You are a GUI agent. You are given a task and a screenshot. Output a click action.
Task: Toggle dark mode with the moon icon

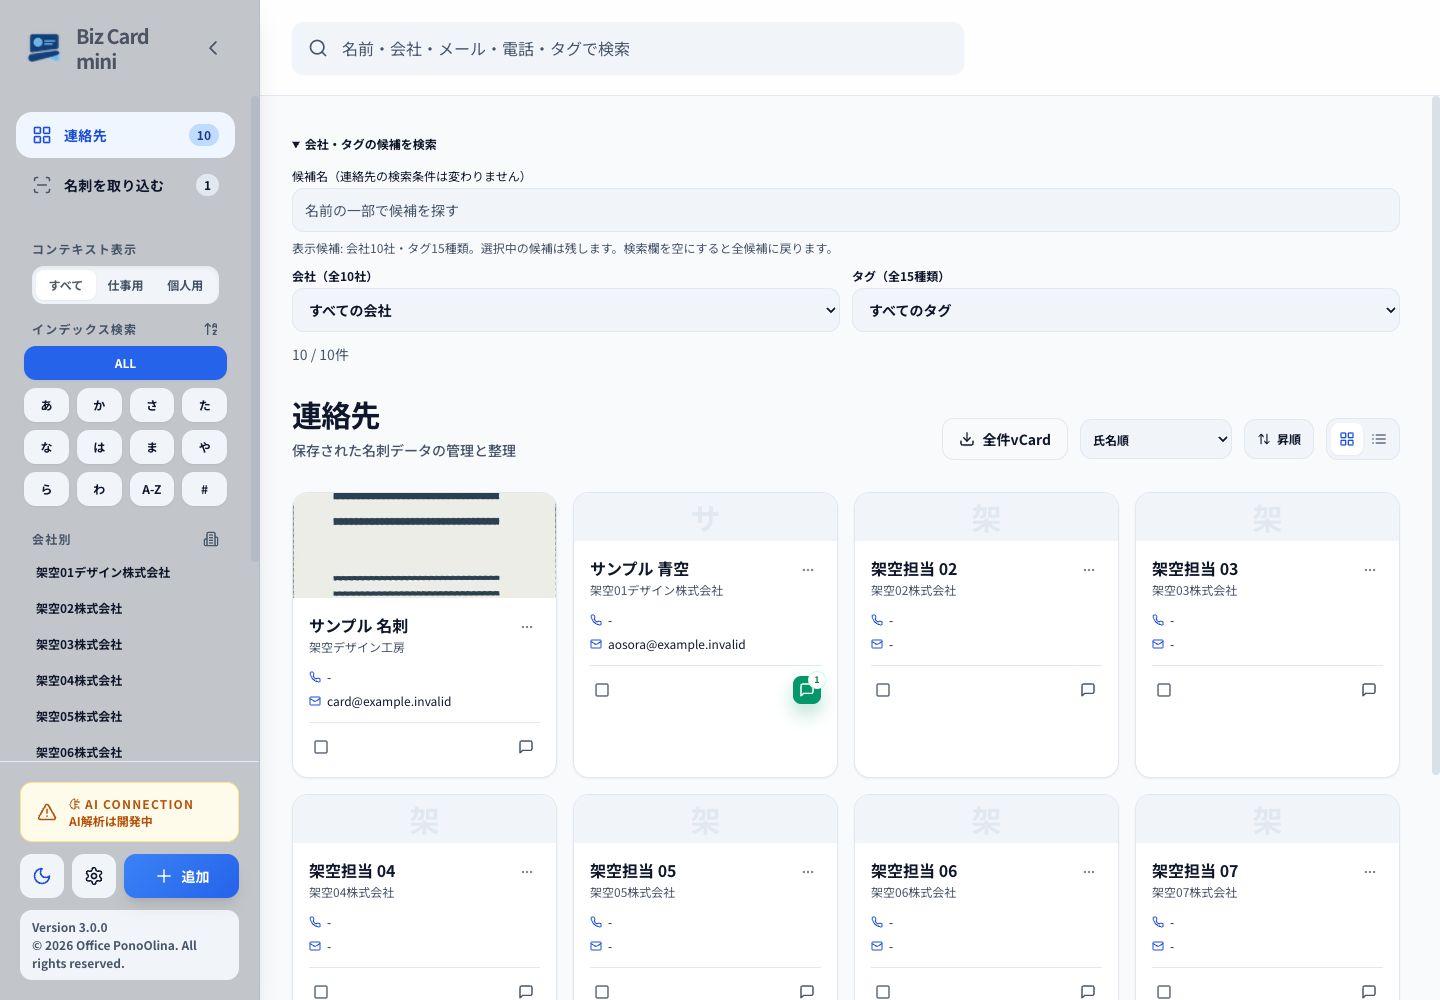[42, 876]
